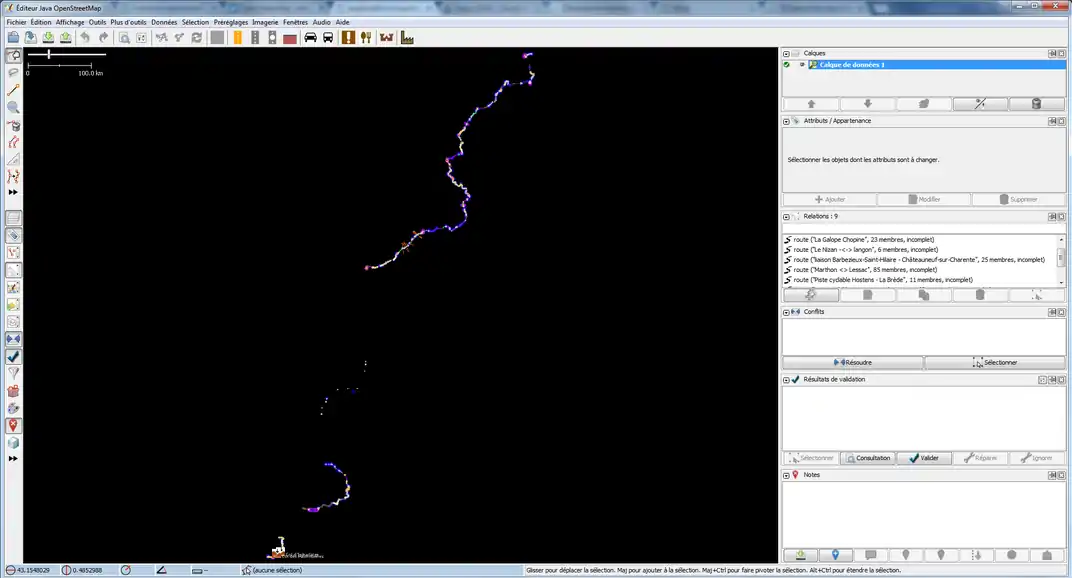This screenshot has height=578, width=1072.
Task: Click the Résoudre button in Conflits
Action: click(x=852, y=362)
